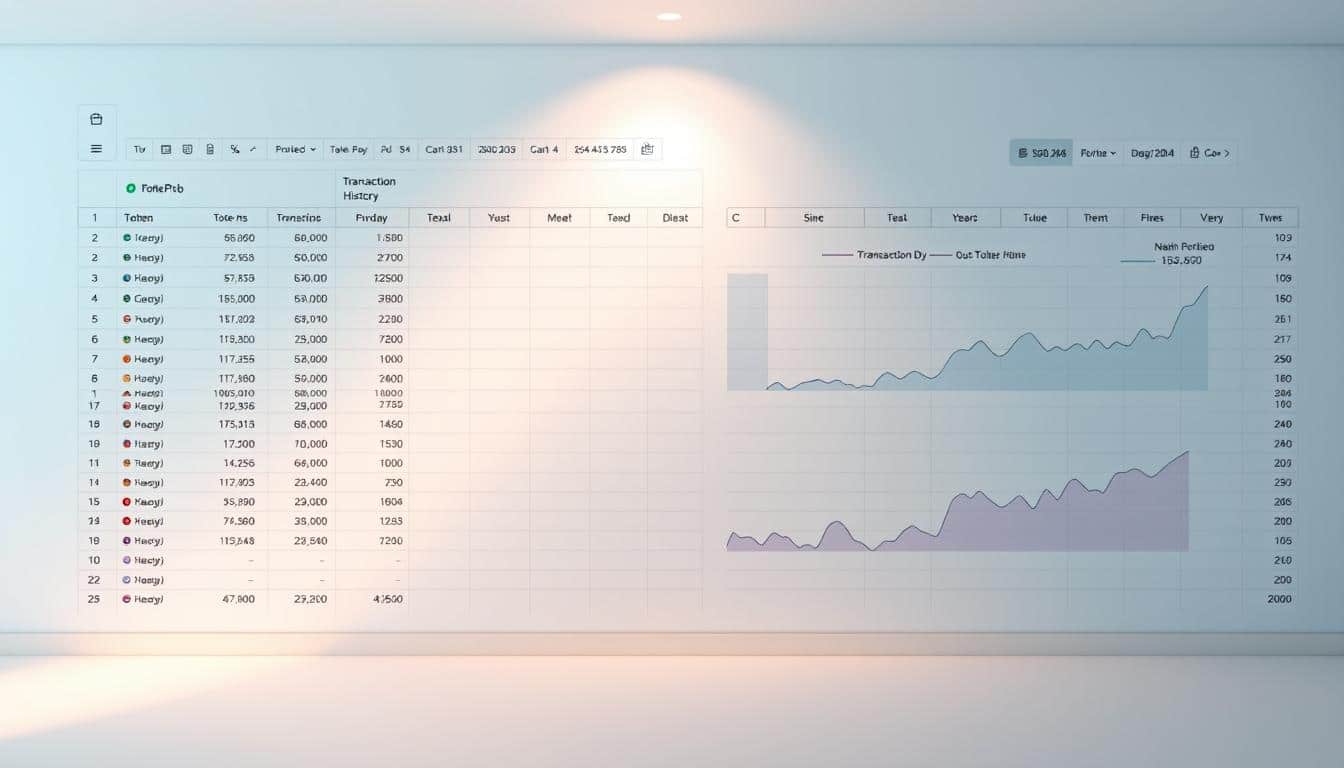
Task: Click the colored dot in the 72,958 row
Action: pos(127,258)
